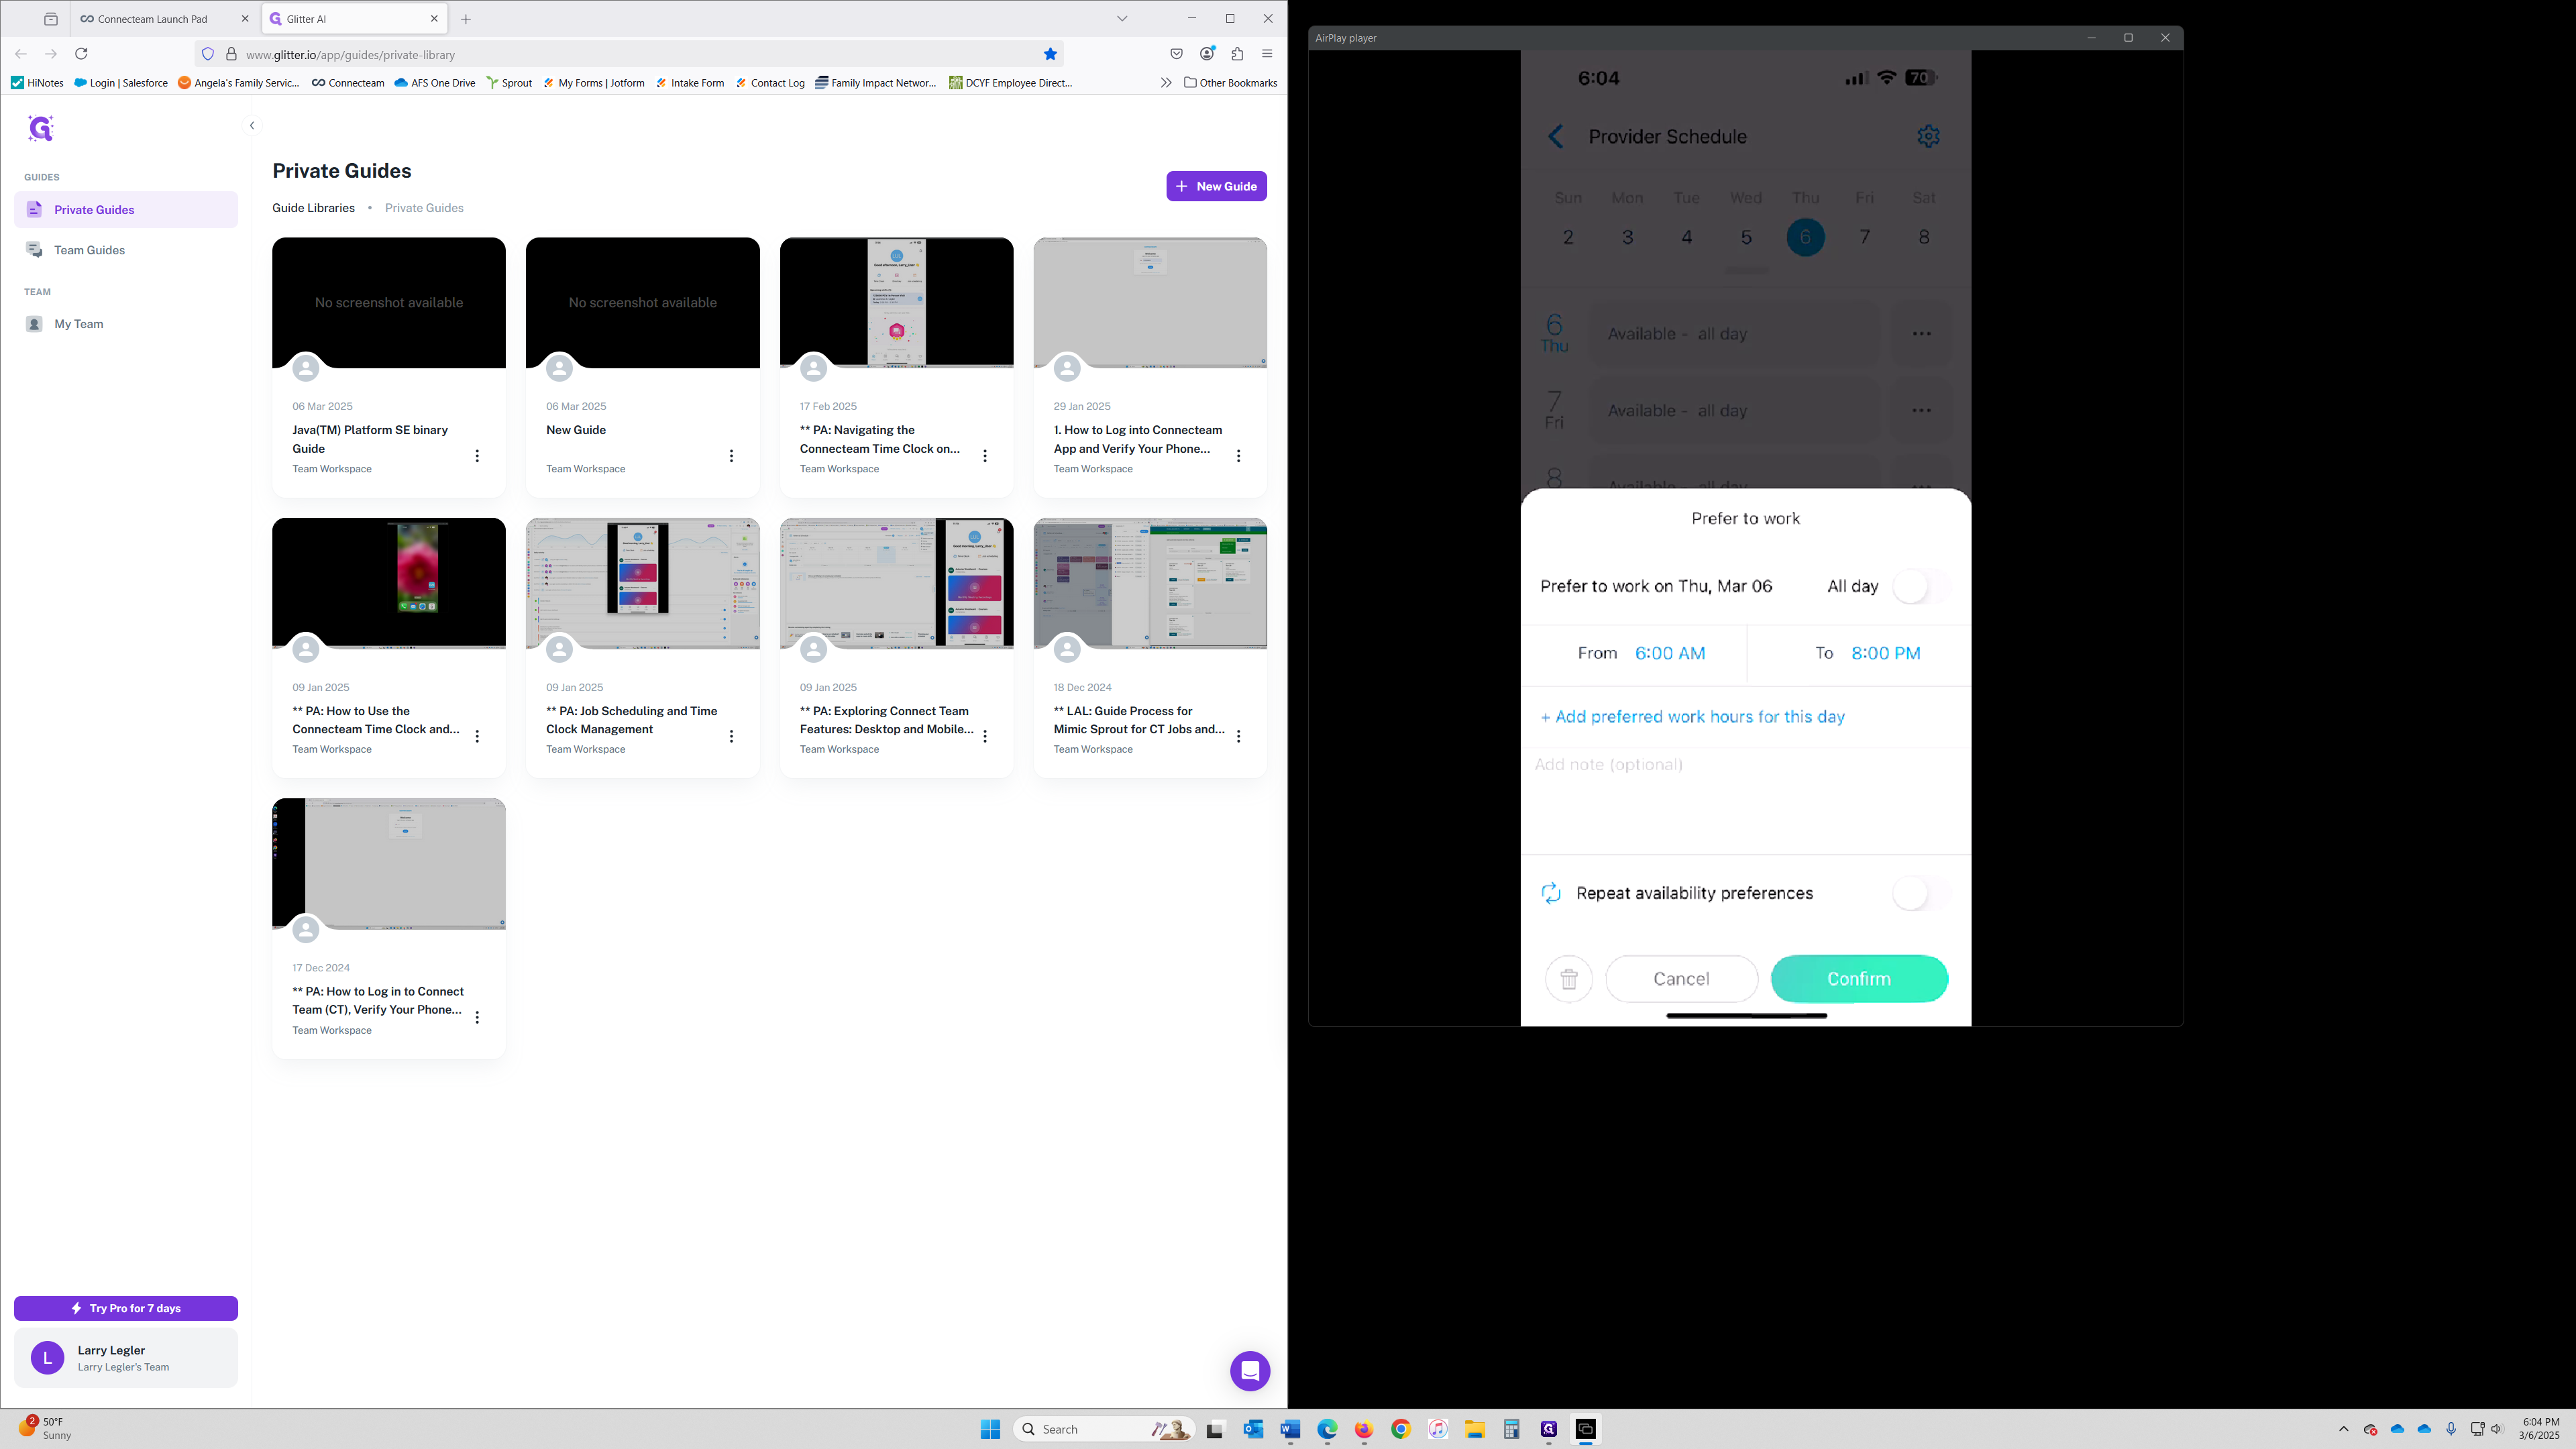
Task: Toggle the All day switch
Action: [x=1920, y=587]
